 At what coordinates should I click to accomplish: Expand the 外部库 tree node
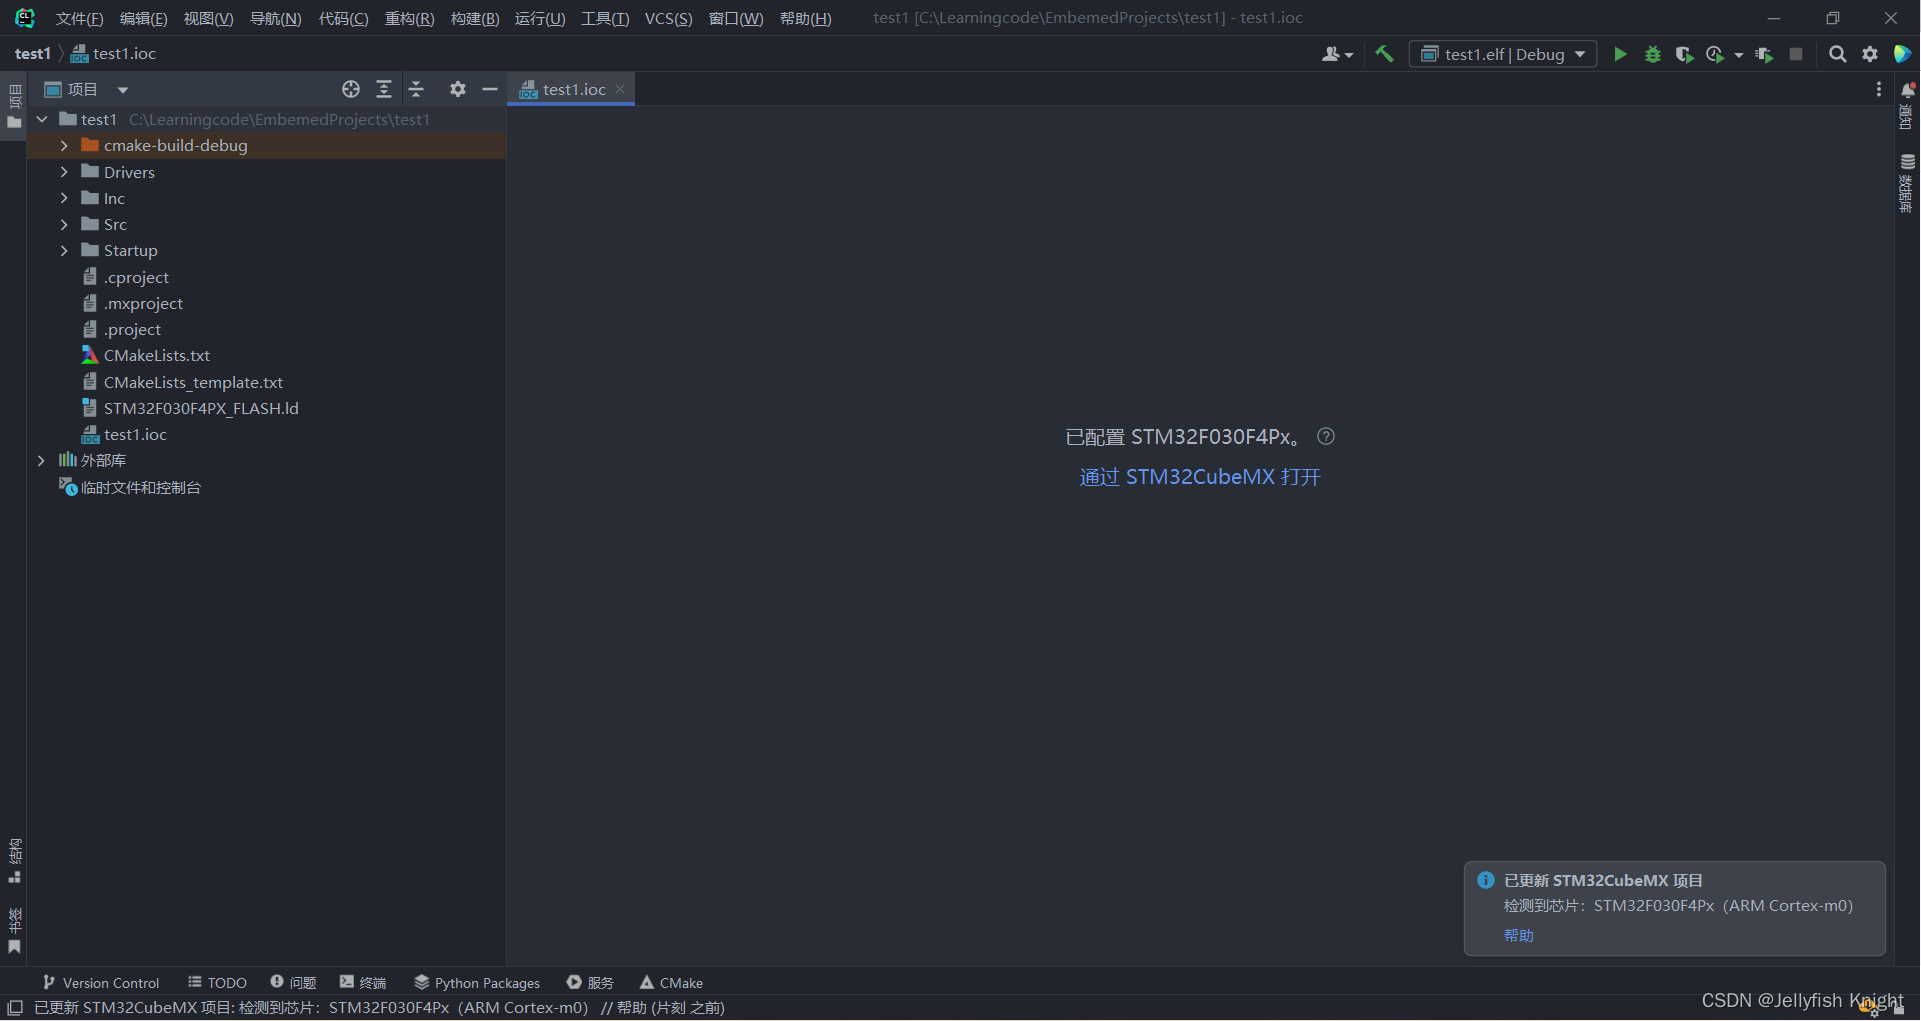pyautogui.click(x=41, y=459)
